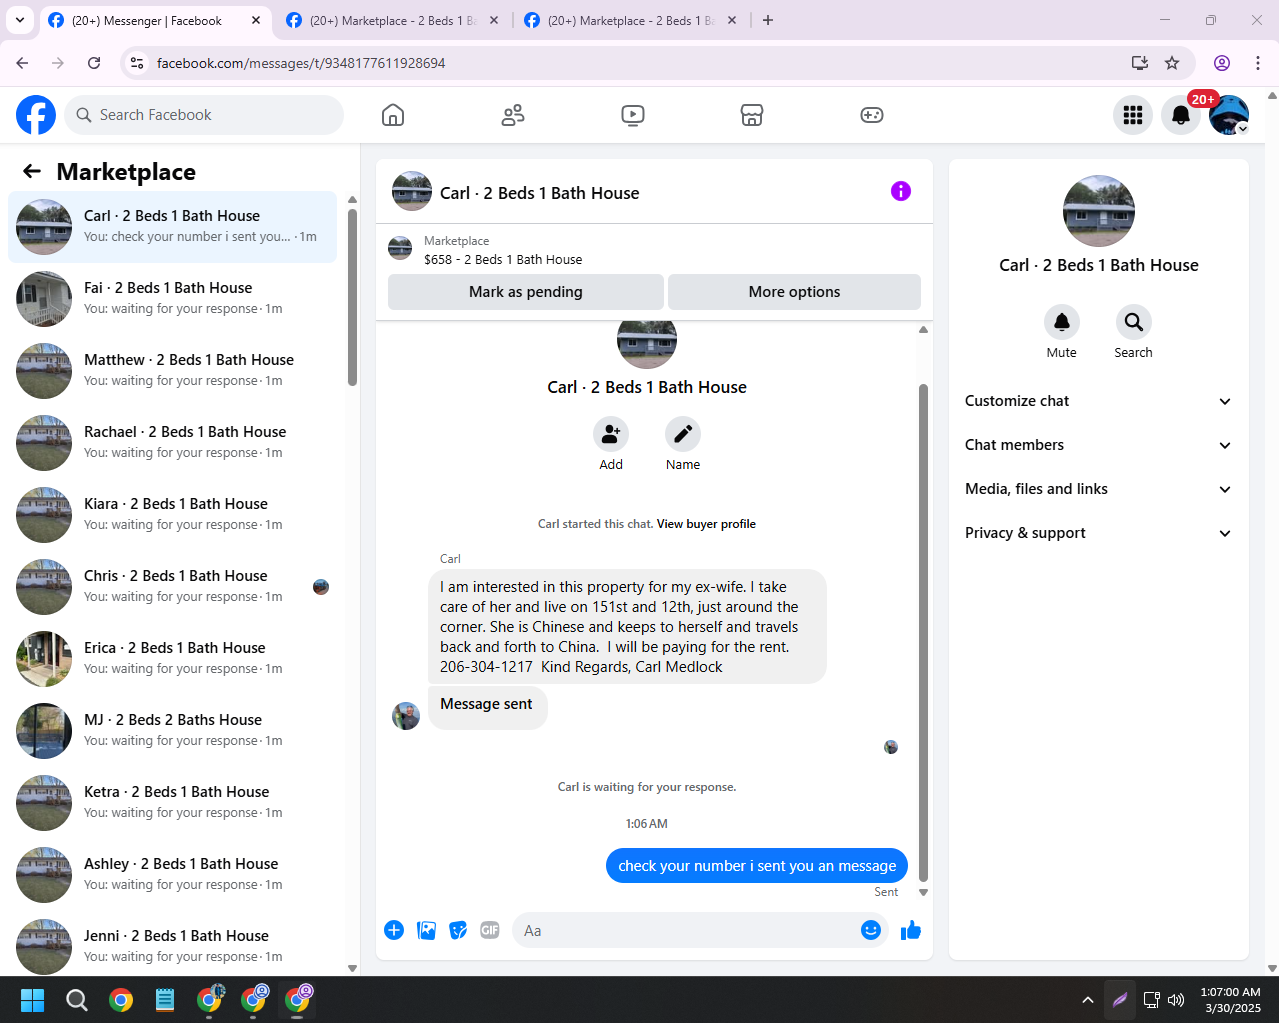Open Matthew's conversation in list

click(172, 371)
